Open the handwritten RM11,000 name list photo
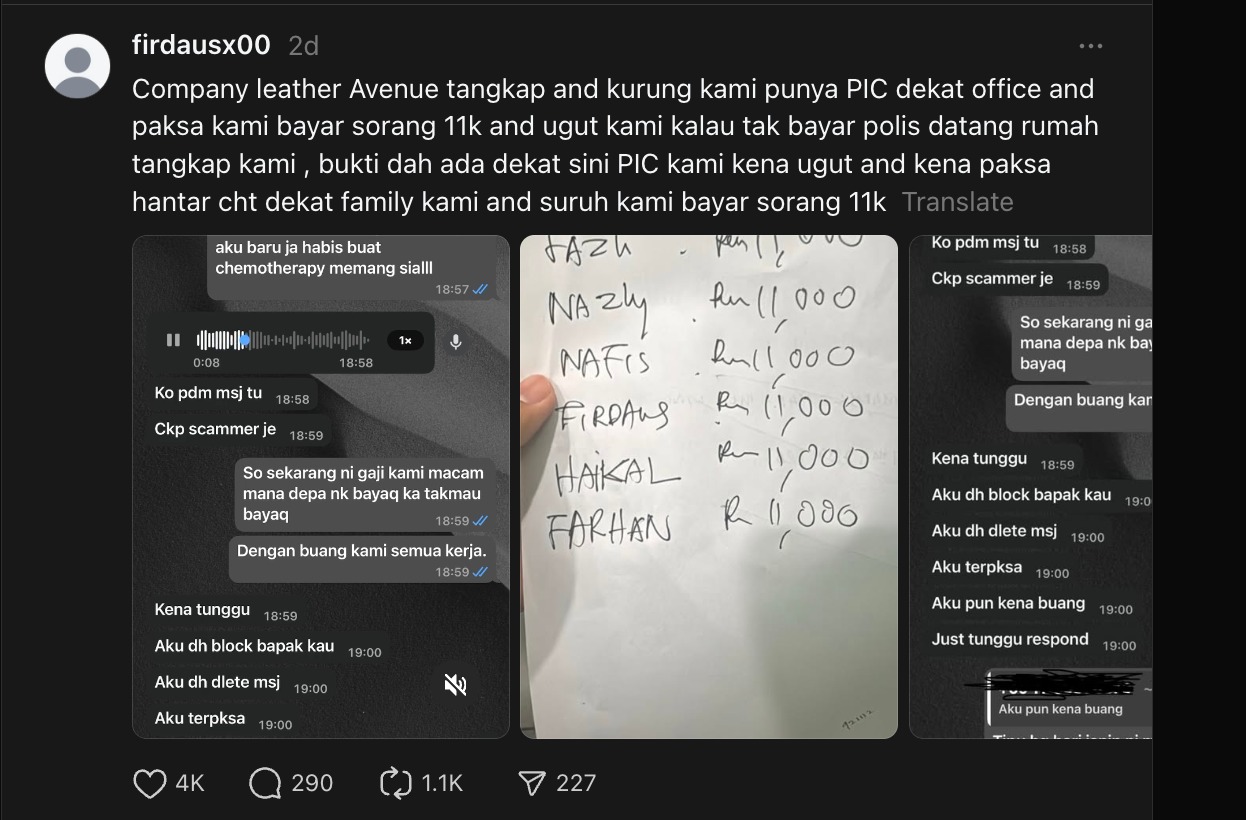The image size is (1246, 820). click(x=709, y=487)
